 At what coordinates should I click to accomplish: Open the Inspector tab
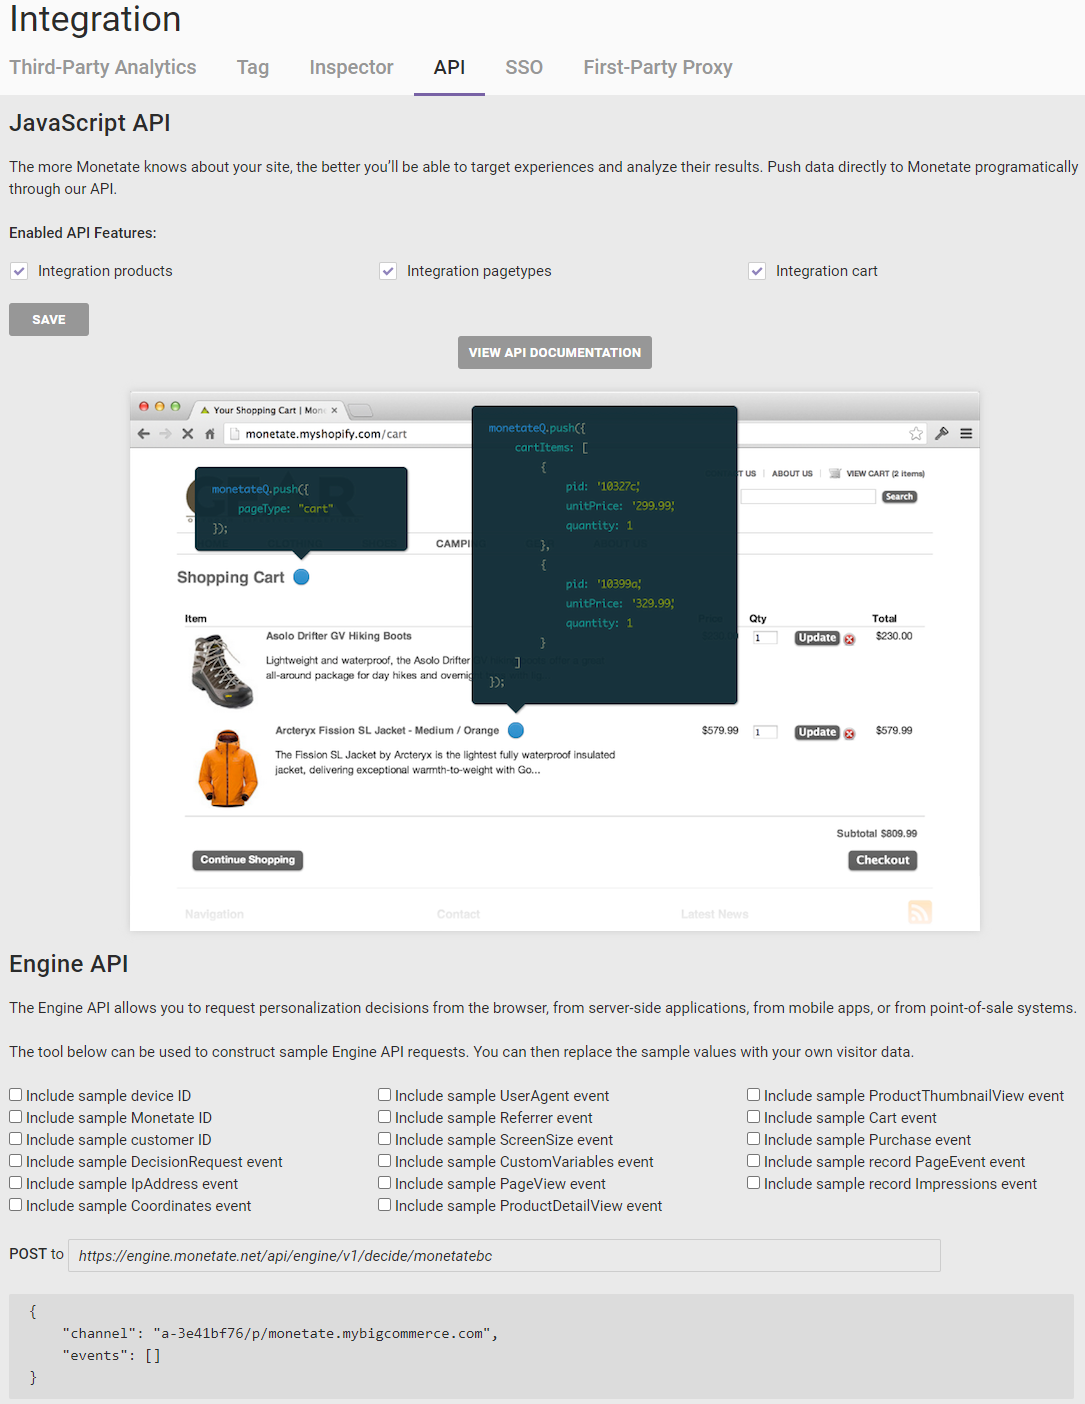pos(351,67)
